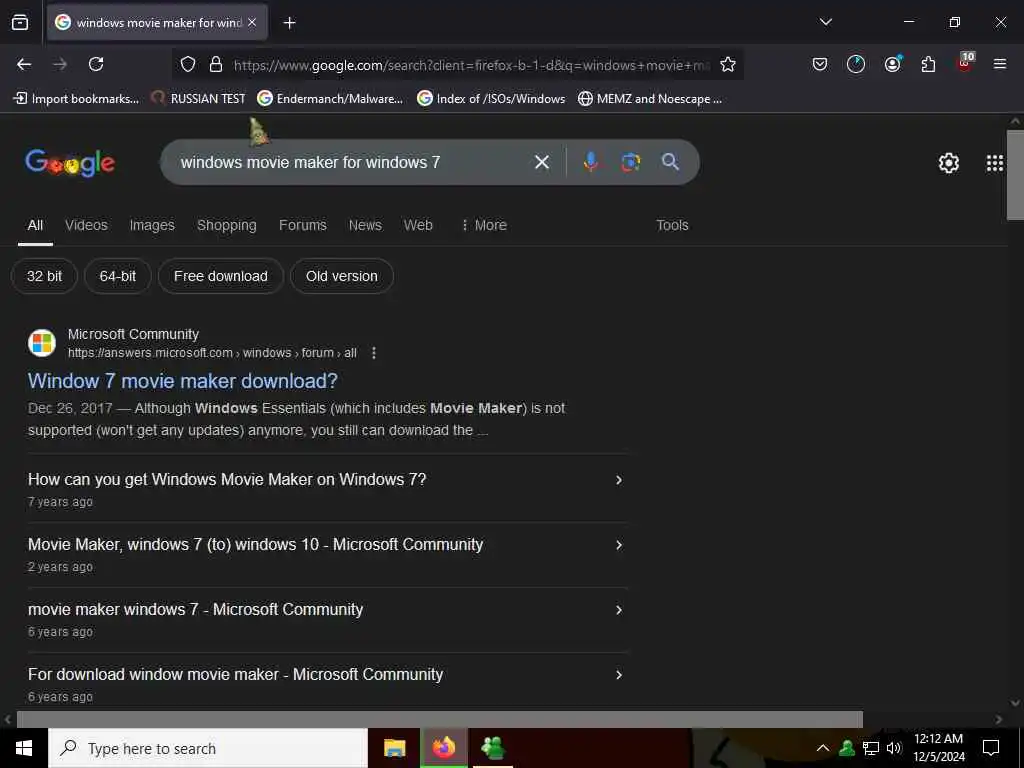Open the tracking protection shield
Screen dimensions: 1024x768
(x=188, y=65)
